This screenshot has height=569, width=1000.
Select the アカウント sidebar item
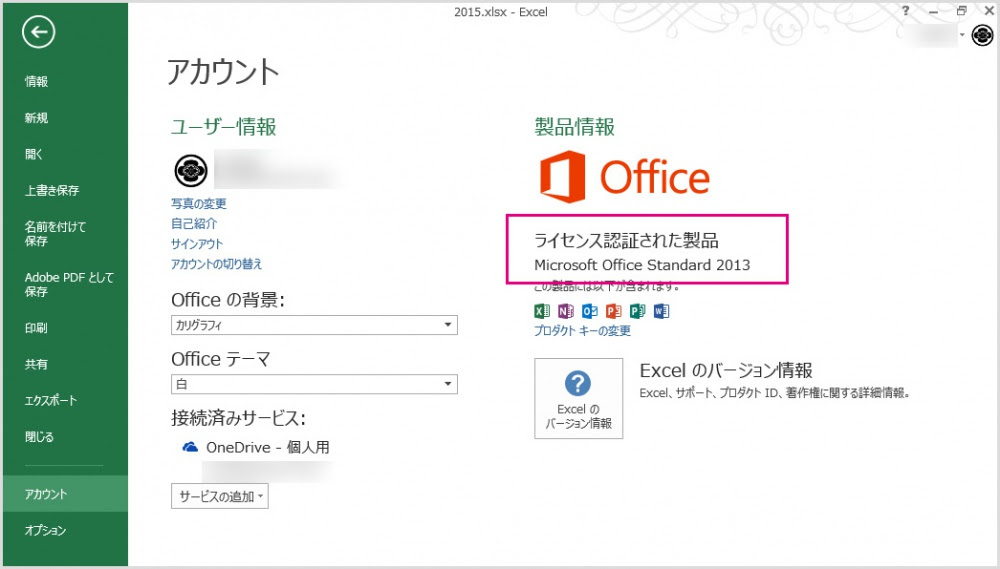(65, 494)
